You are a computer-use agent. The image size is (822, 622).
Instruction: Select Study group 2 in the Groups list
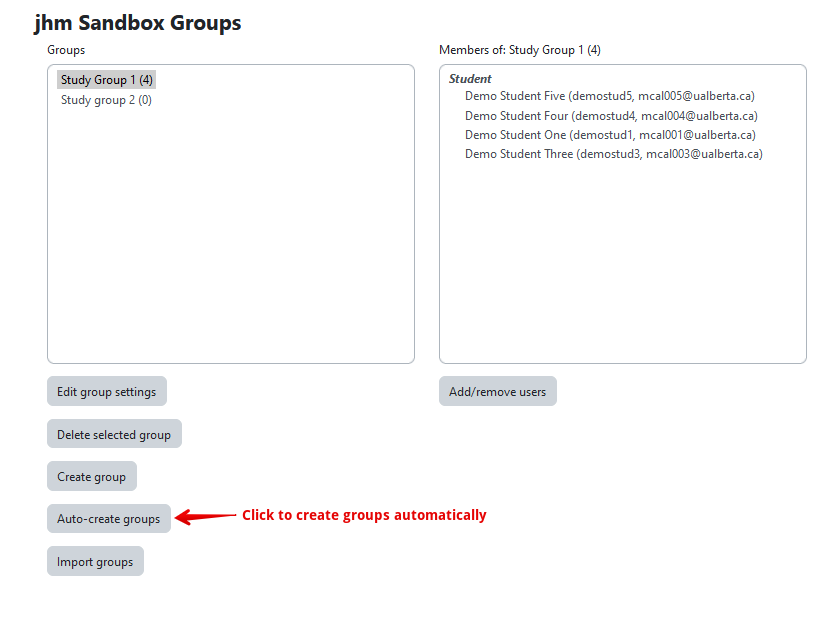[x=106, y=100]
